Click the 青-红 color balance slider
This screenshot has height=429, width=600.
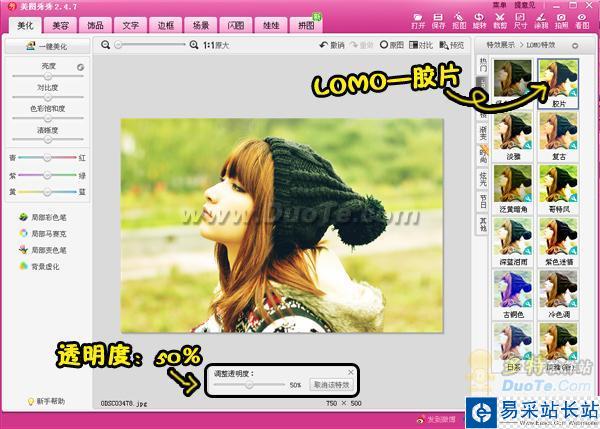pos(47,157)
